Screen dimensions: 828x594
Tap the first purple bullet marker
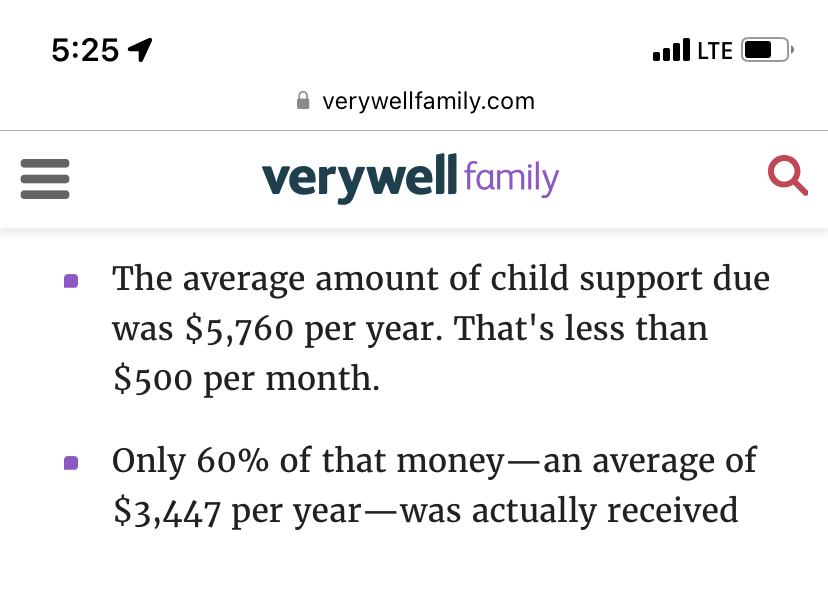click(x=71, y=281)
